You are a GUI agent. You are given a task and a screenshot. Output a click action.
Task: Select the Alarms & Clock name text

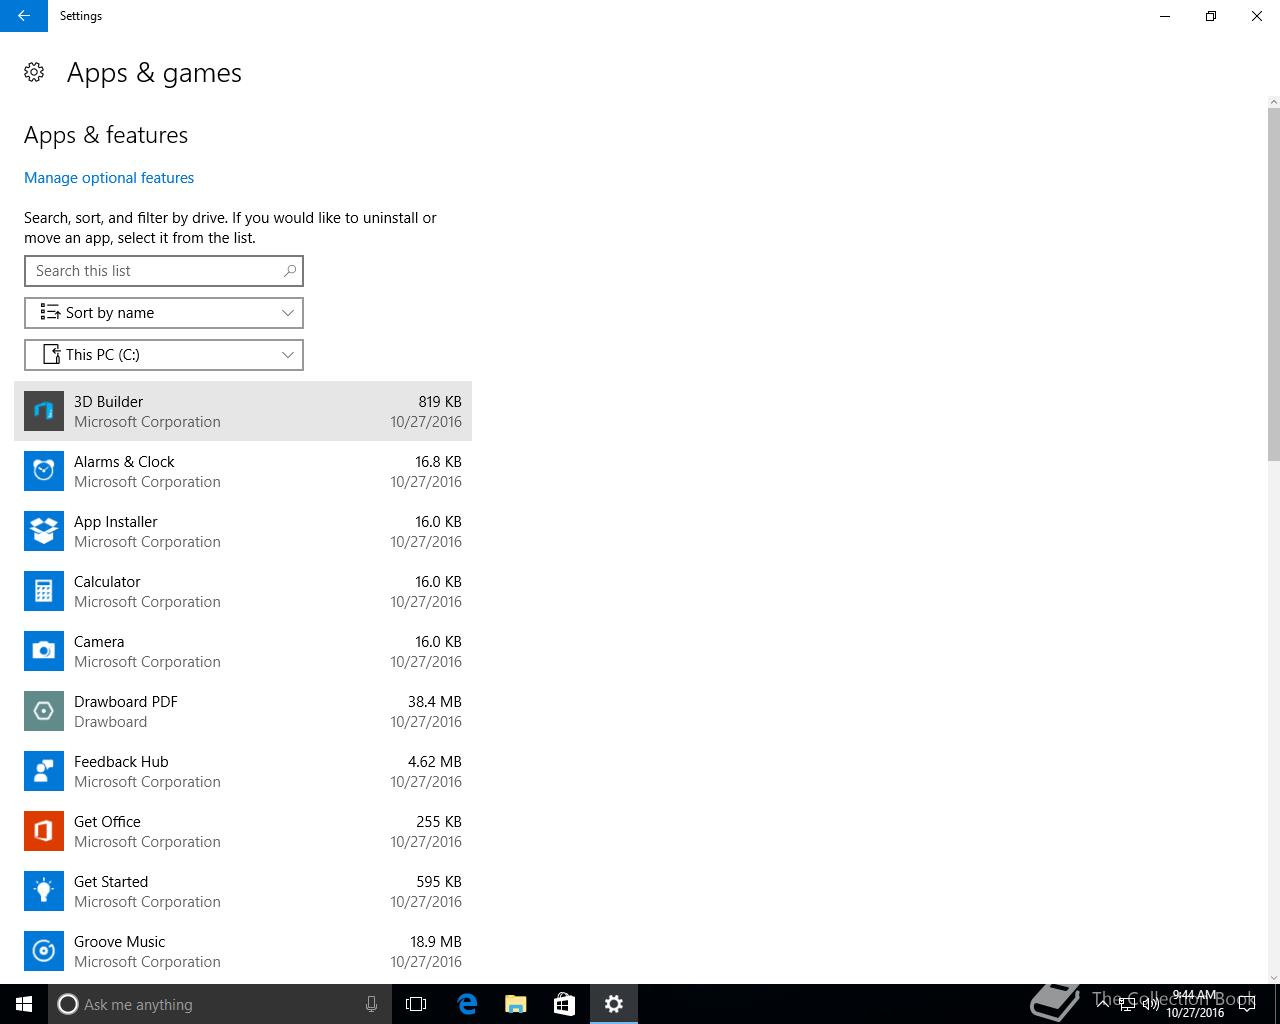(x=124, y=461)
